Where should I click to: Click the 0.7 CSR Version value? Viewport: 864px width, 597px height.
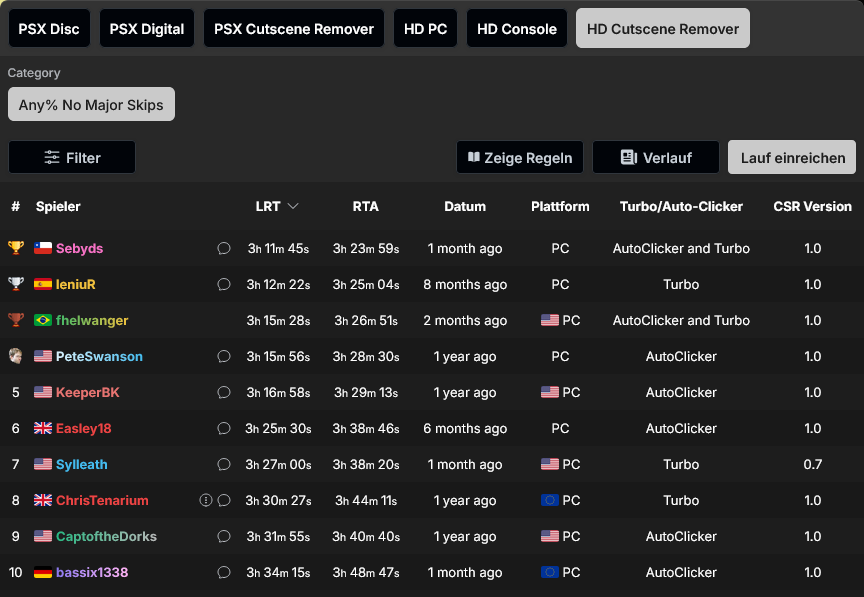click(x=813, y=464)
